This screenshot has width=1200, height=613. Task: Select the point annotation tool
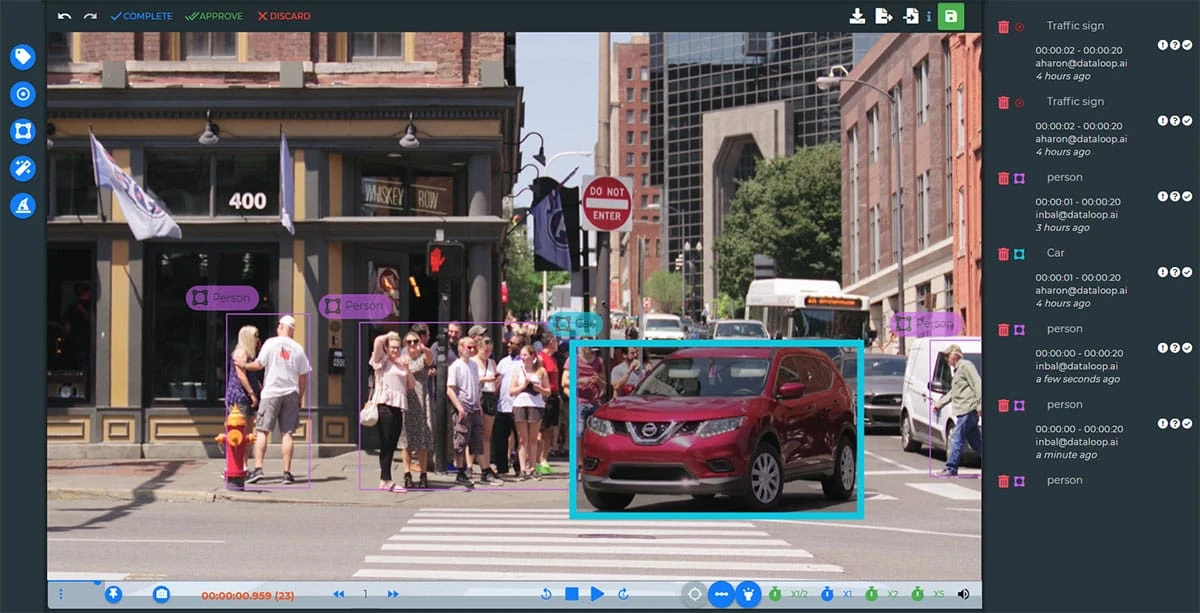point(22,94)
